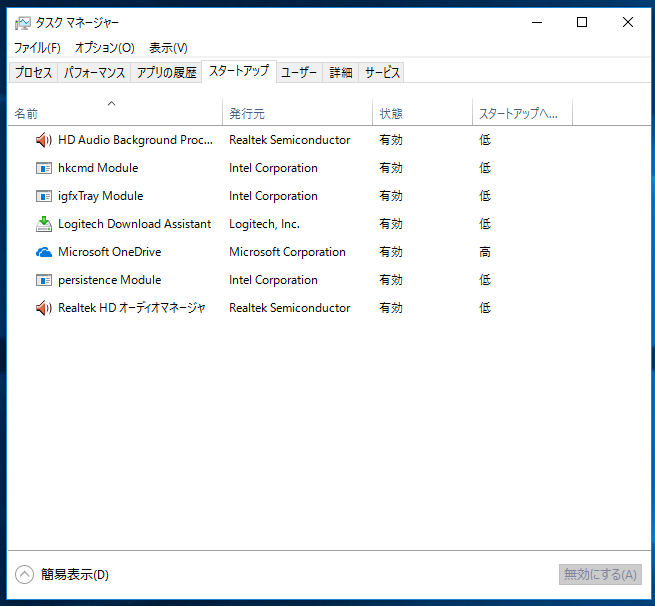
Task: Click Realtek Semiconductor publisher in Realtek HD row
Action: pos(289,308)
